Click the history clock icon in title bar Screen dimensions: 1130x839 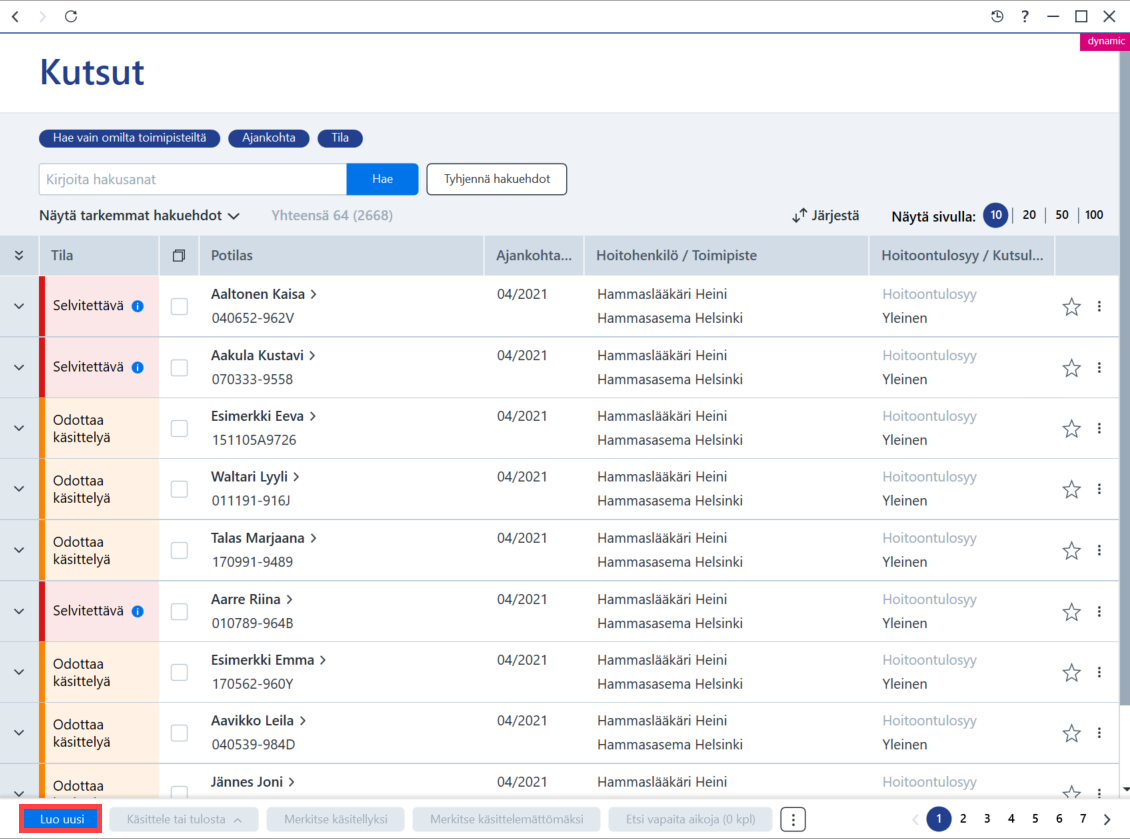pyautogui.click(x=997, y=17)
